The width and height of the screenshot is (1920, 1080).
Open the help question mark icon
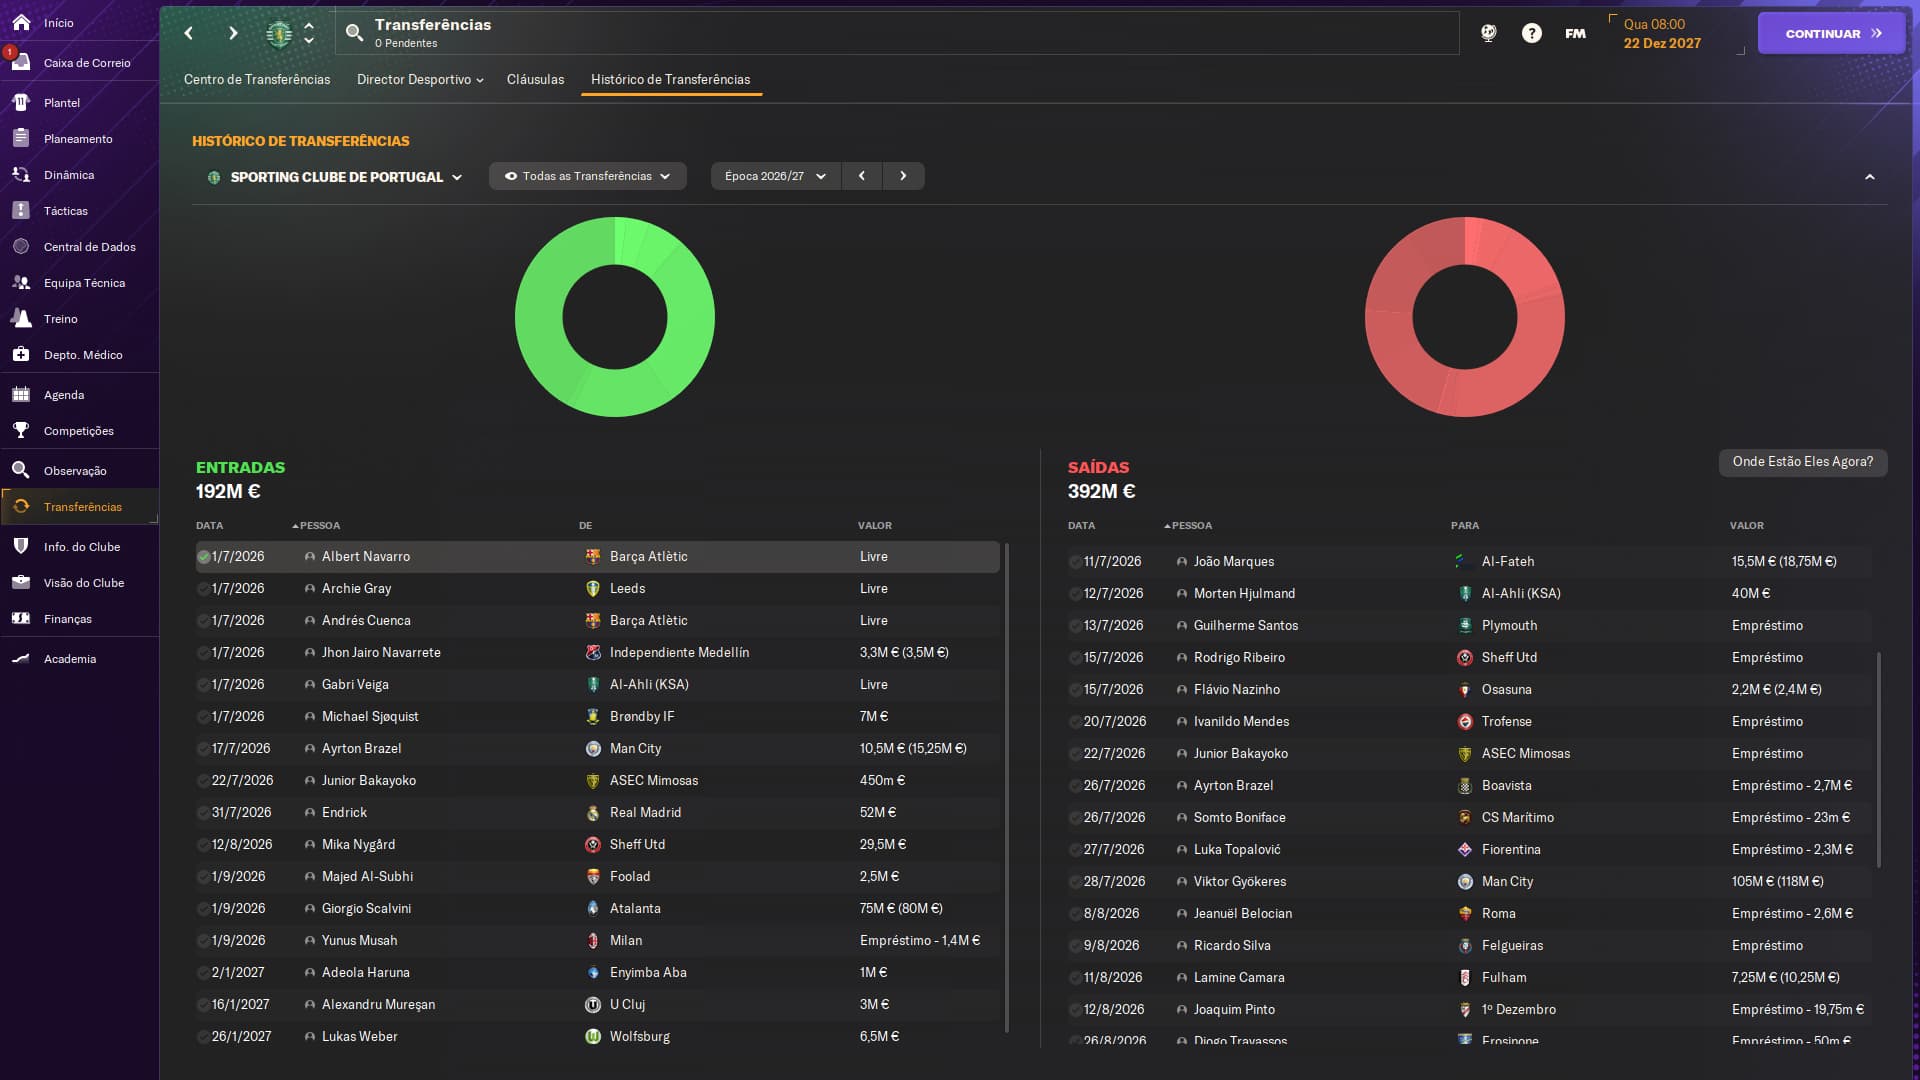(x=1531, y=33)
